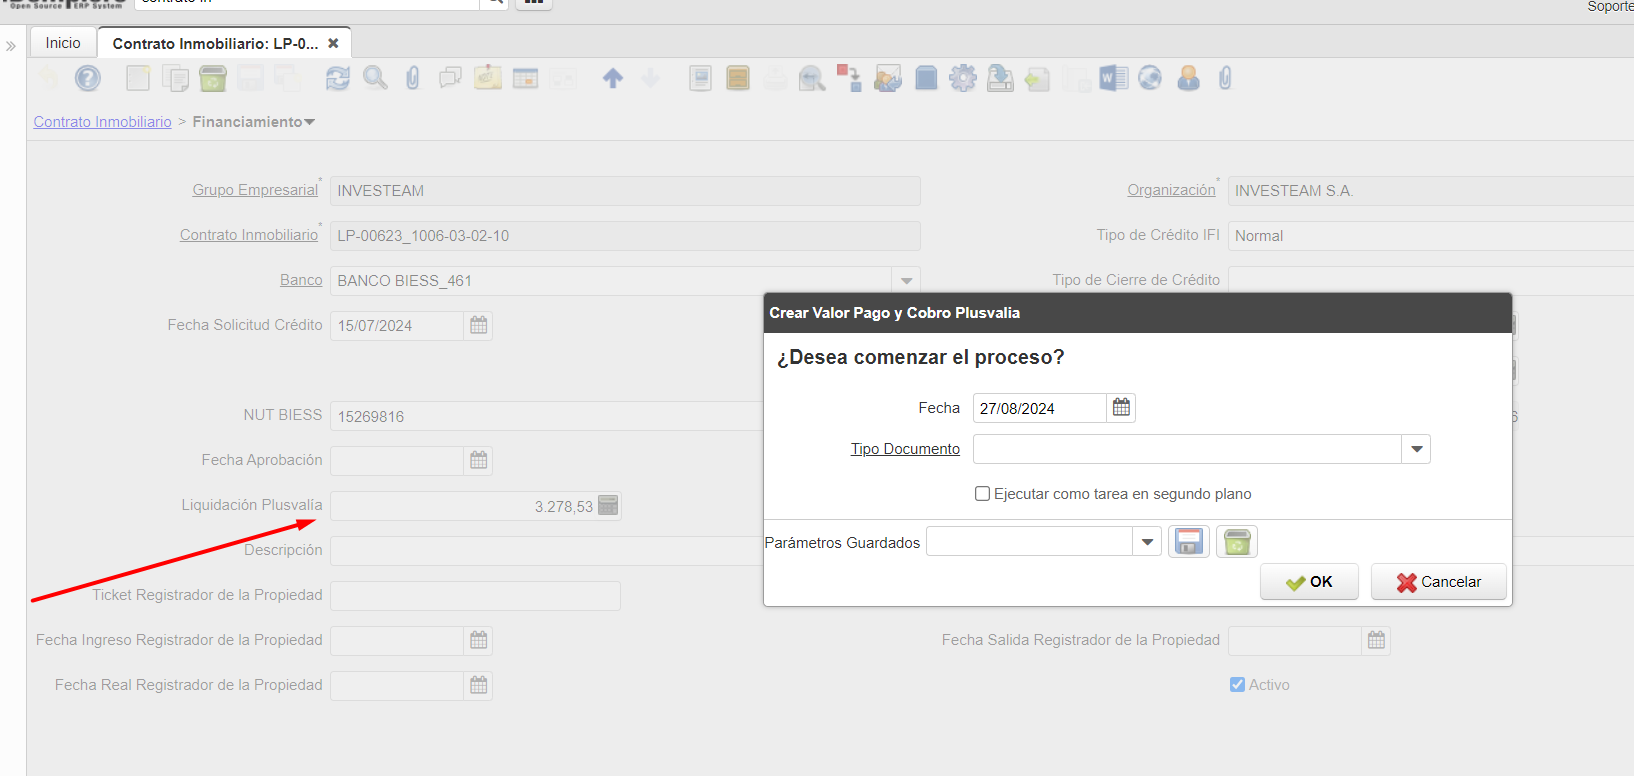
Task: Click the Cancelar button
Action: [1438, 582]
